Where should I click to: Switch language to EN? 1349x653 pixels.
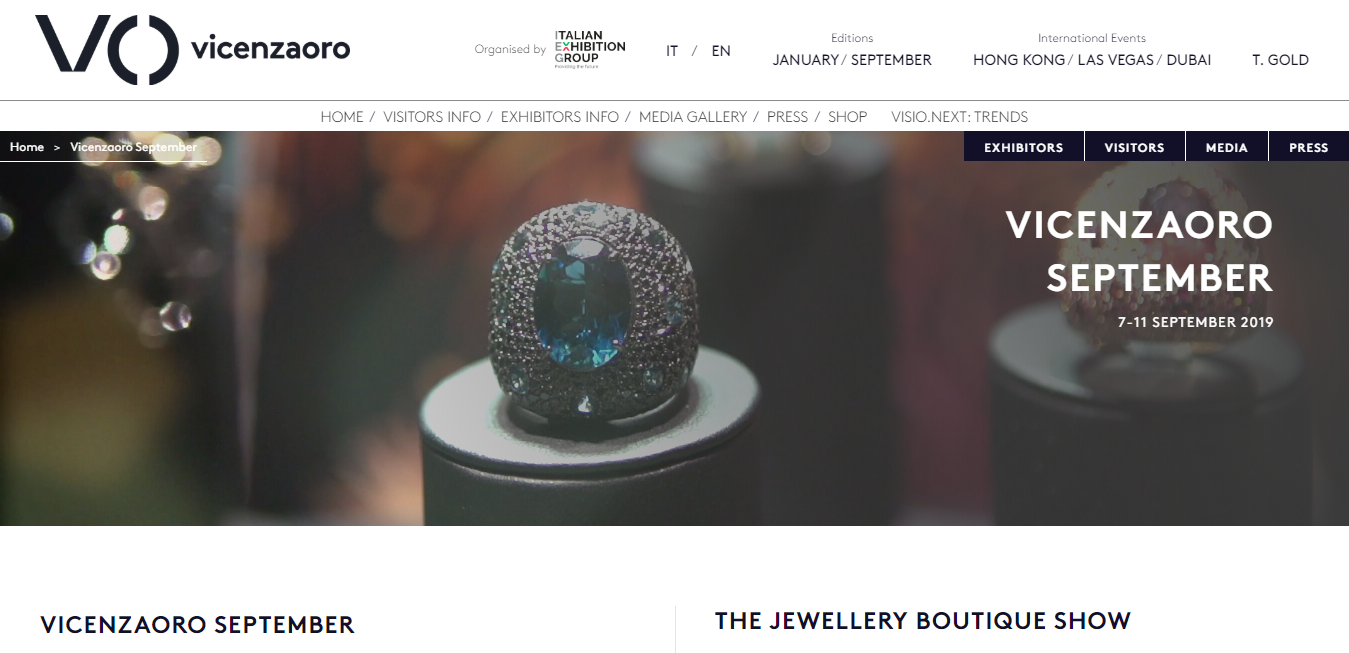[721, 51]
